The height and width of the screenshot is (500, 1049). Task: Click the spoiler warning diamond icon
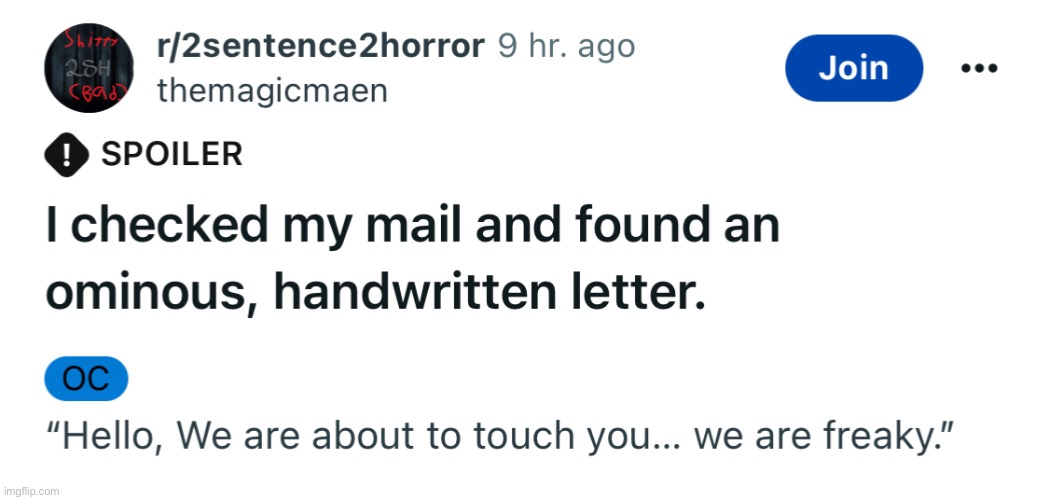coord(67,155)
